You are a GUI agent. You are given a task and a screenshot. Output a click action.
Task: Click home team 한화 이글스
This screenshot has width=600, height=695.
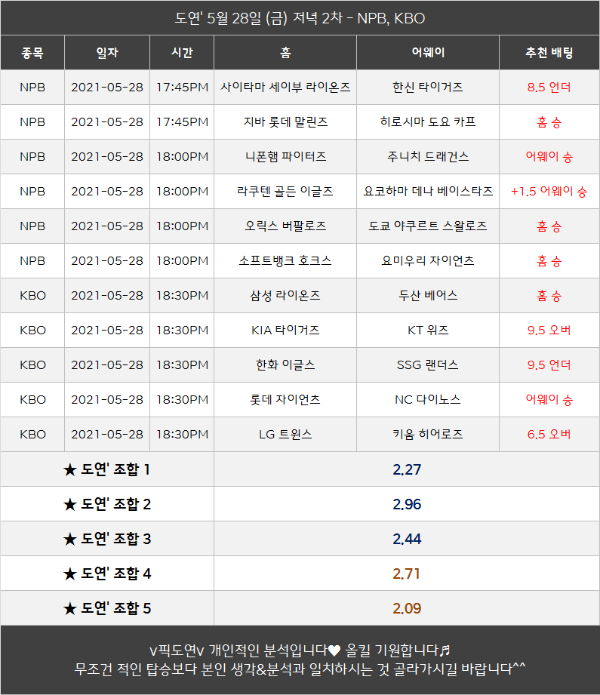pos(285,365)
